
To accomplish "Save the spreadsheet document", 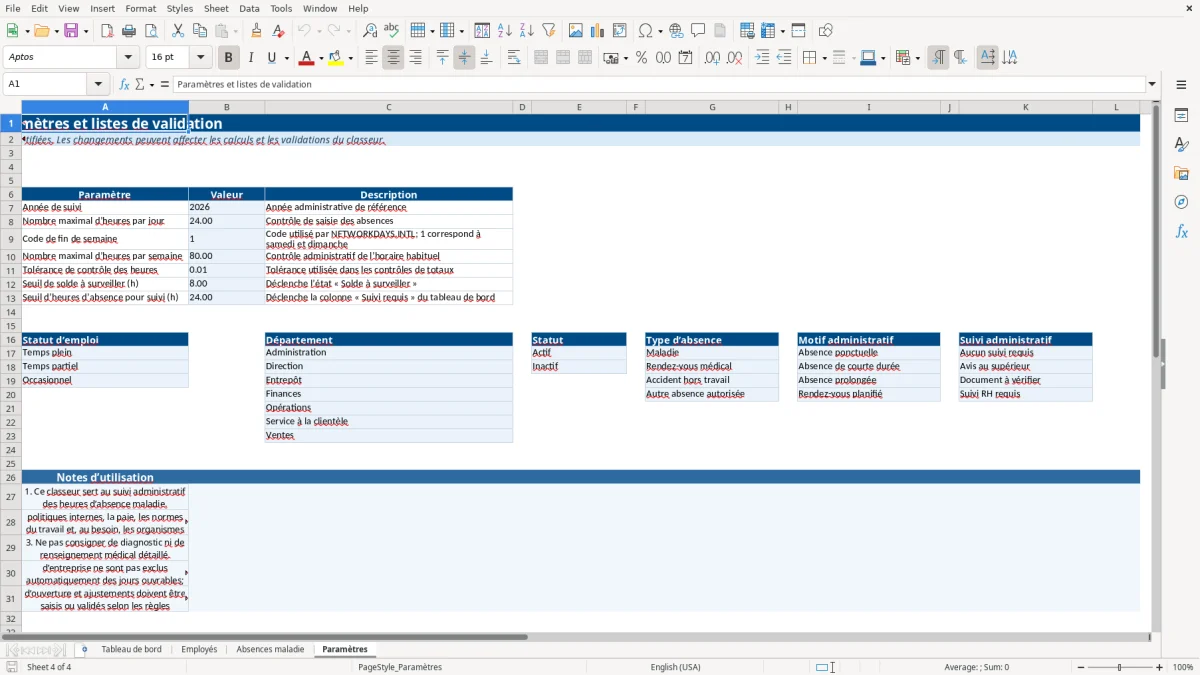I will point(71,31).
